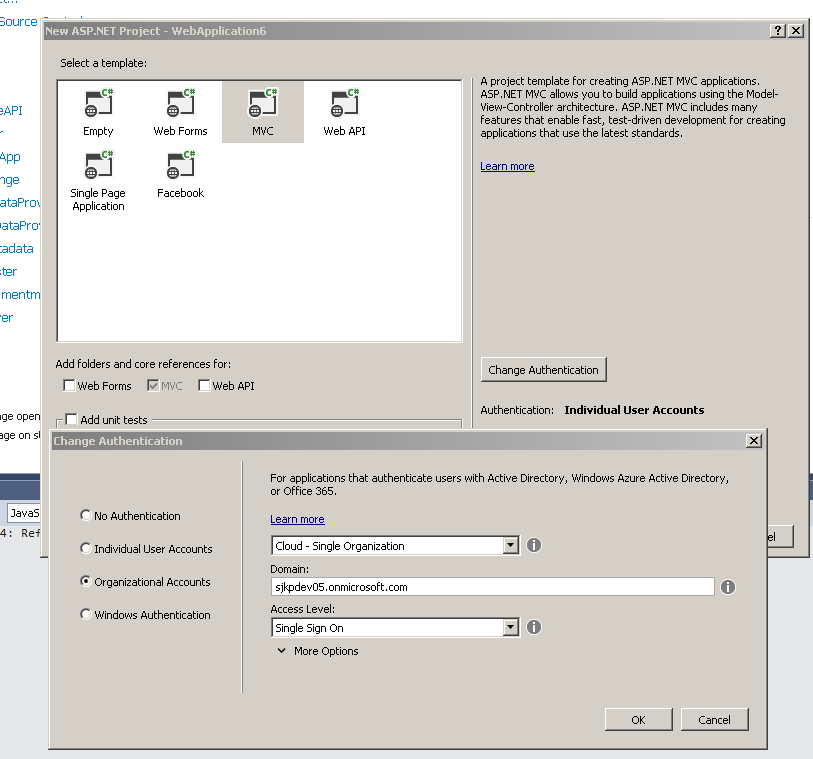Choose the Web Forms template icon
Screen dimensions: 813x759
[180, 104]
